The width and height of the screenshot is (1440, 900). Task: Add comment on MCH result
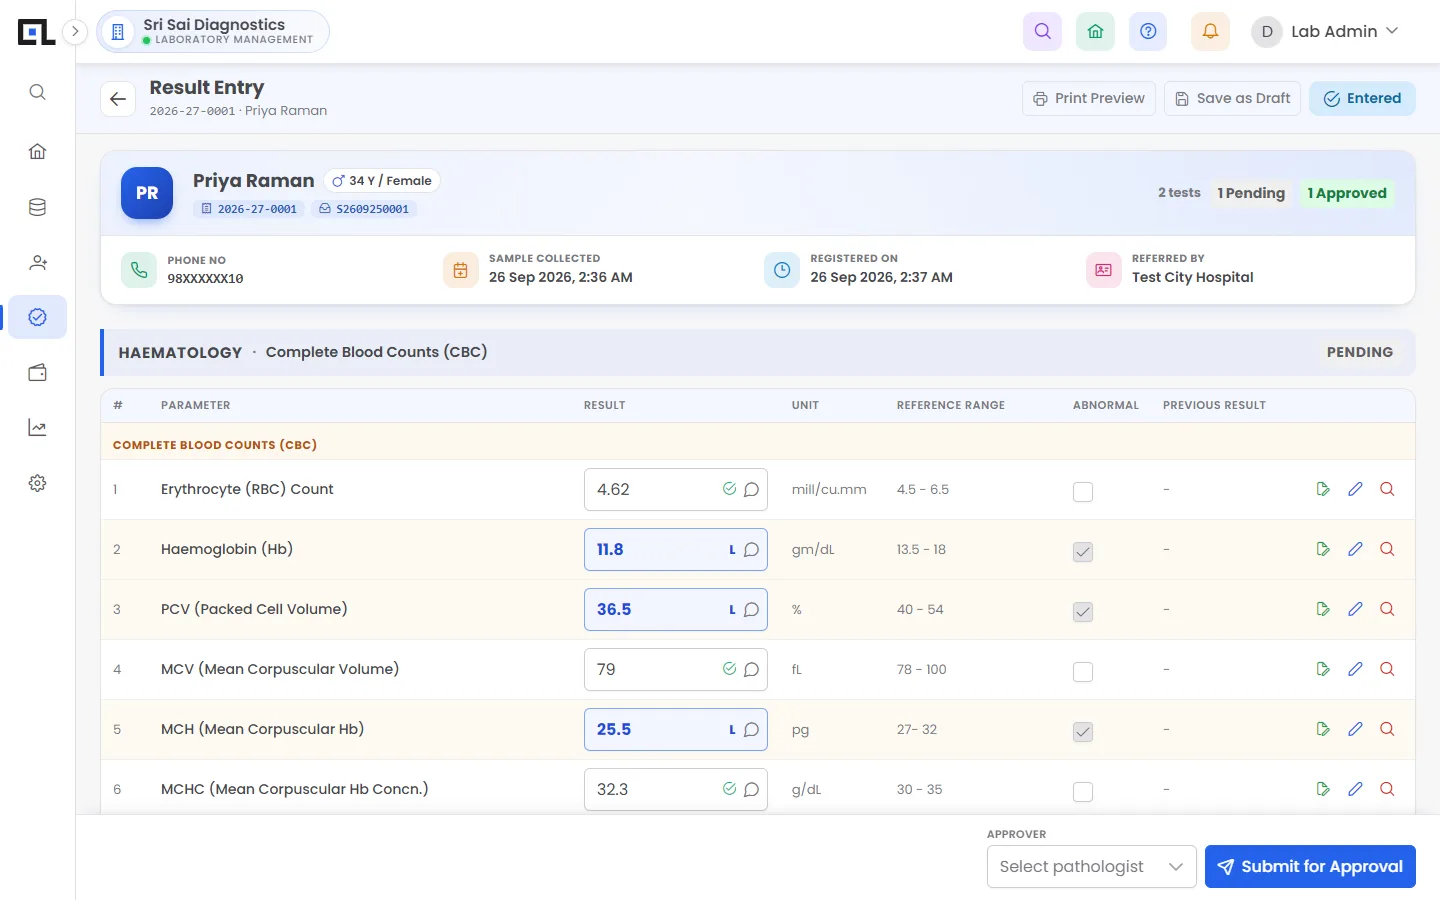[751, 729]
